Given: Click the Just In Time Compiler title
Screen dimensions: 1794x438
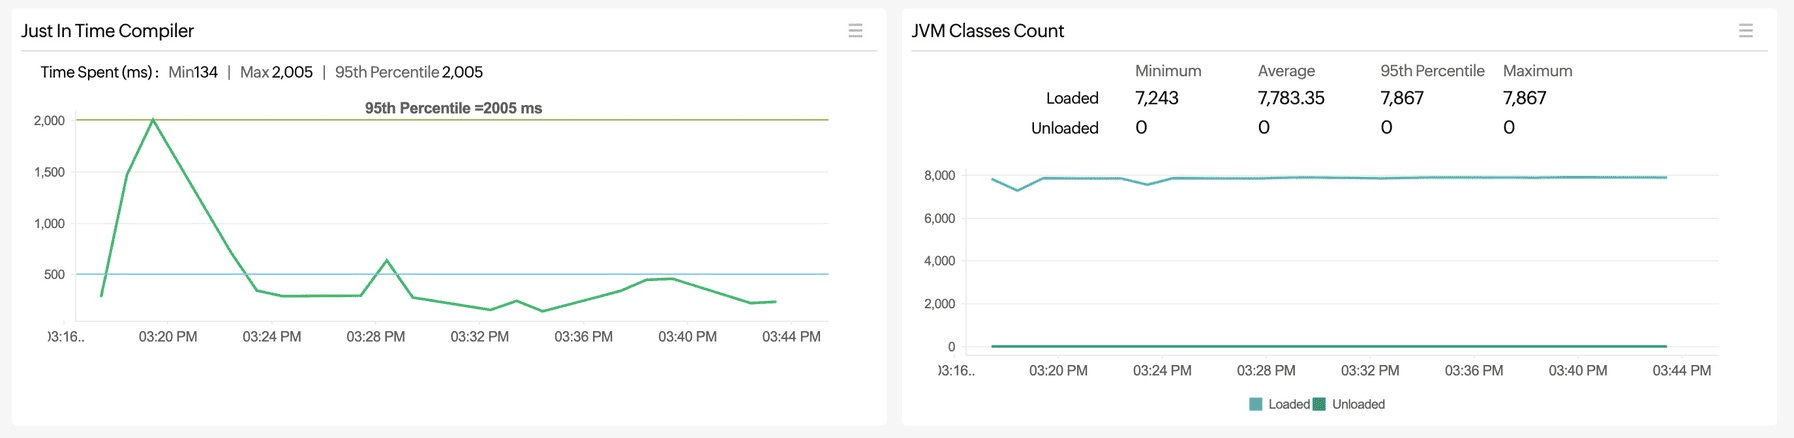Looking at the screenshot, I should click(108, 31).
